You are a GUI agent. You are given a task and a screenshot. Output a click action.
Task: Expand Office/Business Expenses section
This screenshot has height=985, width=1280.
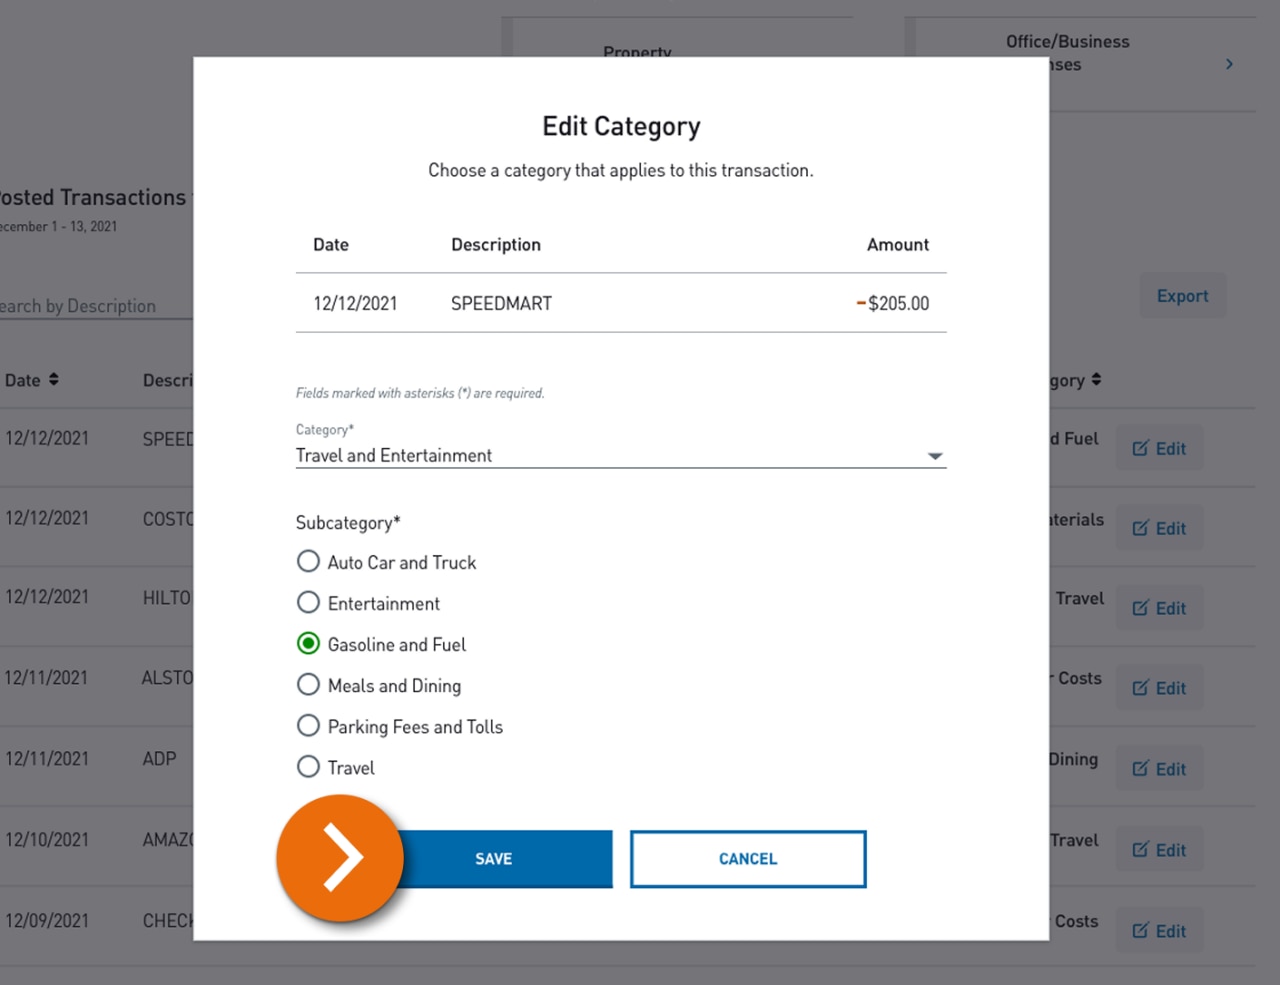tap(1229, 63)
